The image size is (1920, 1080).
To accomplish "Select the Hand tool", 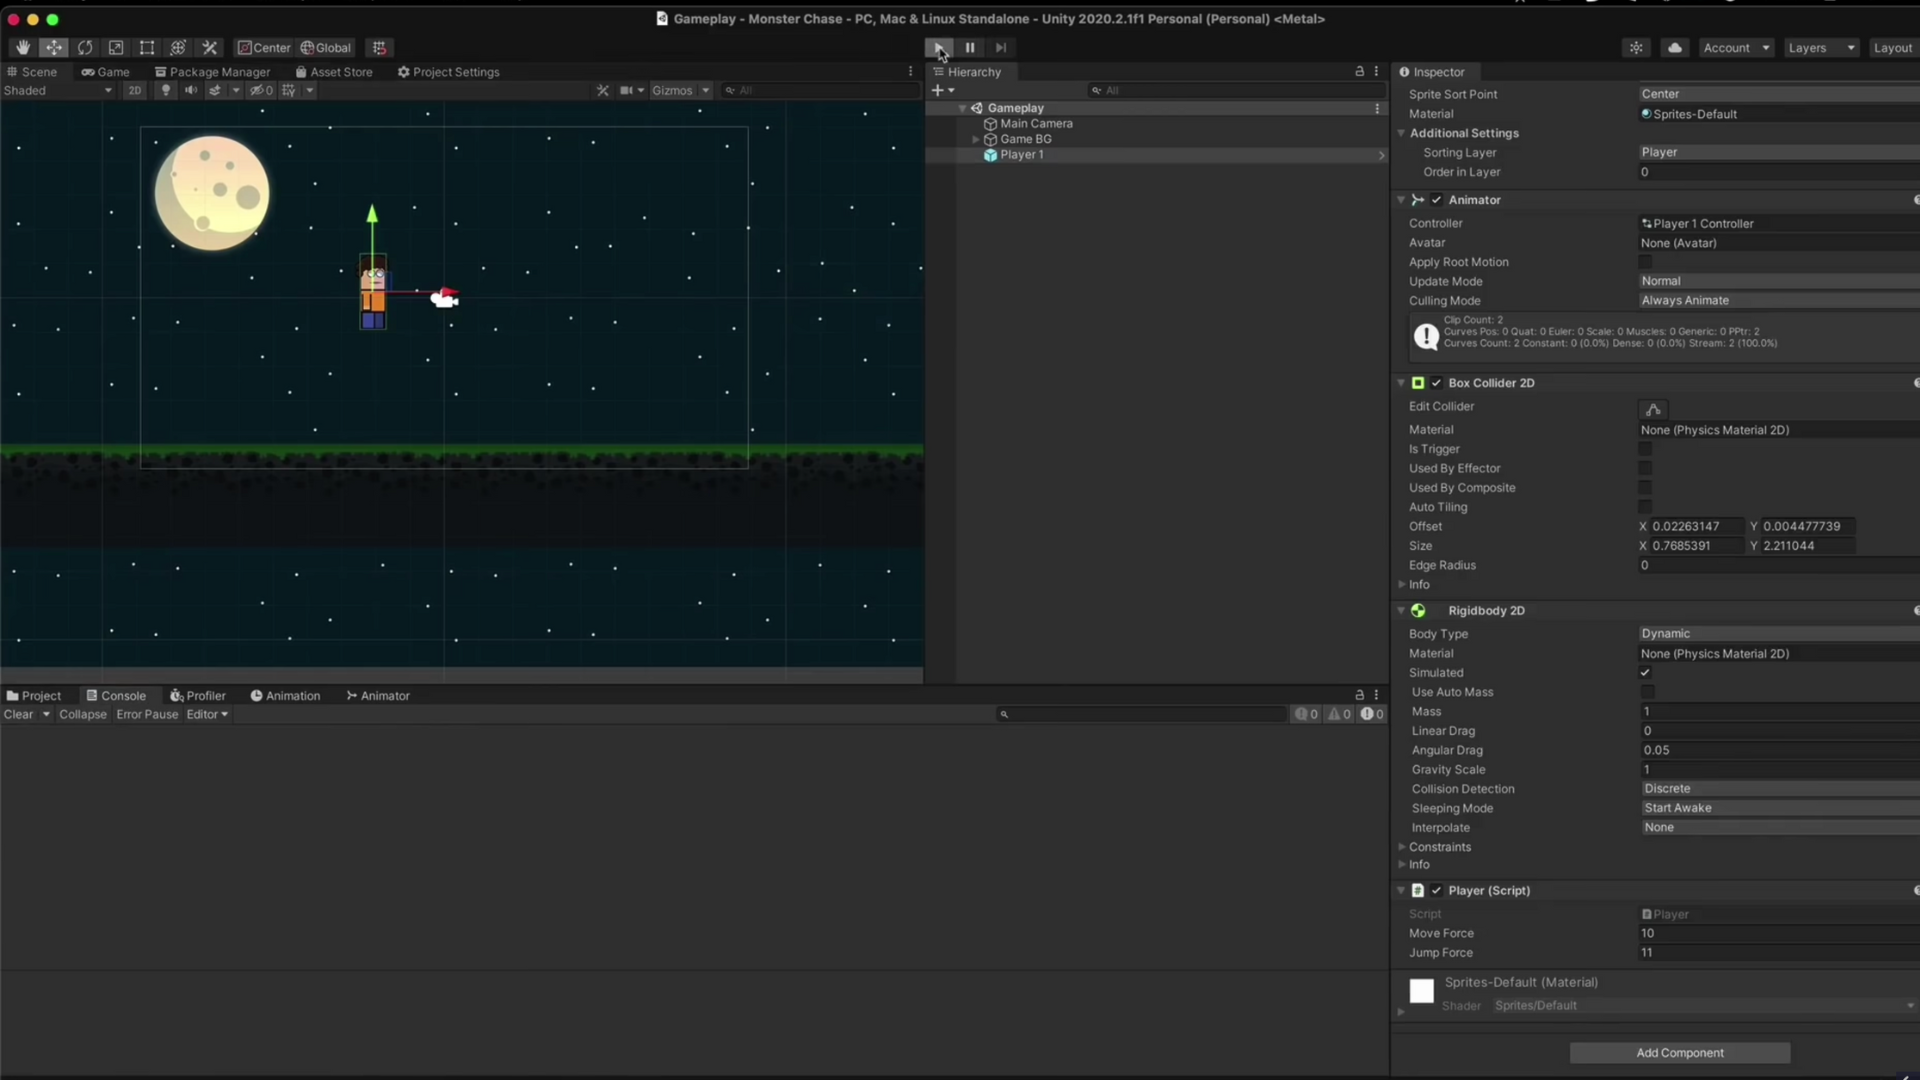I will pyautogui.click(x=22, y=48).
